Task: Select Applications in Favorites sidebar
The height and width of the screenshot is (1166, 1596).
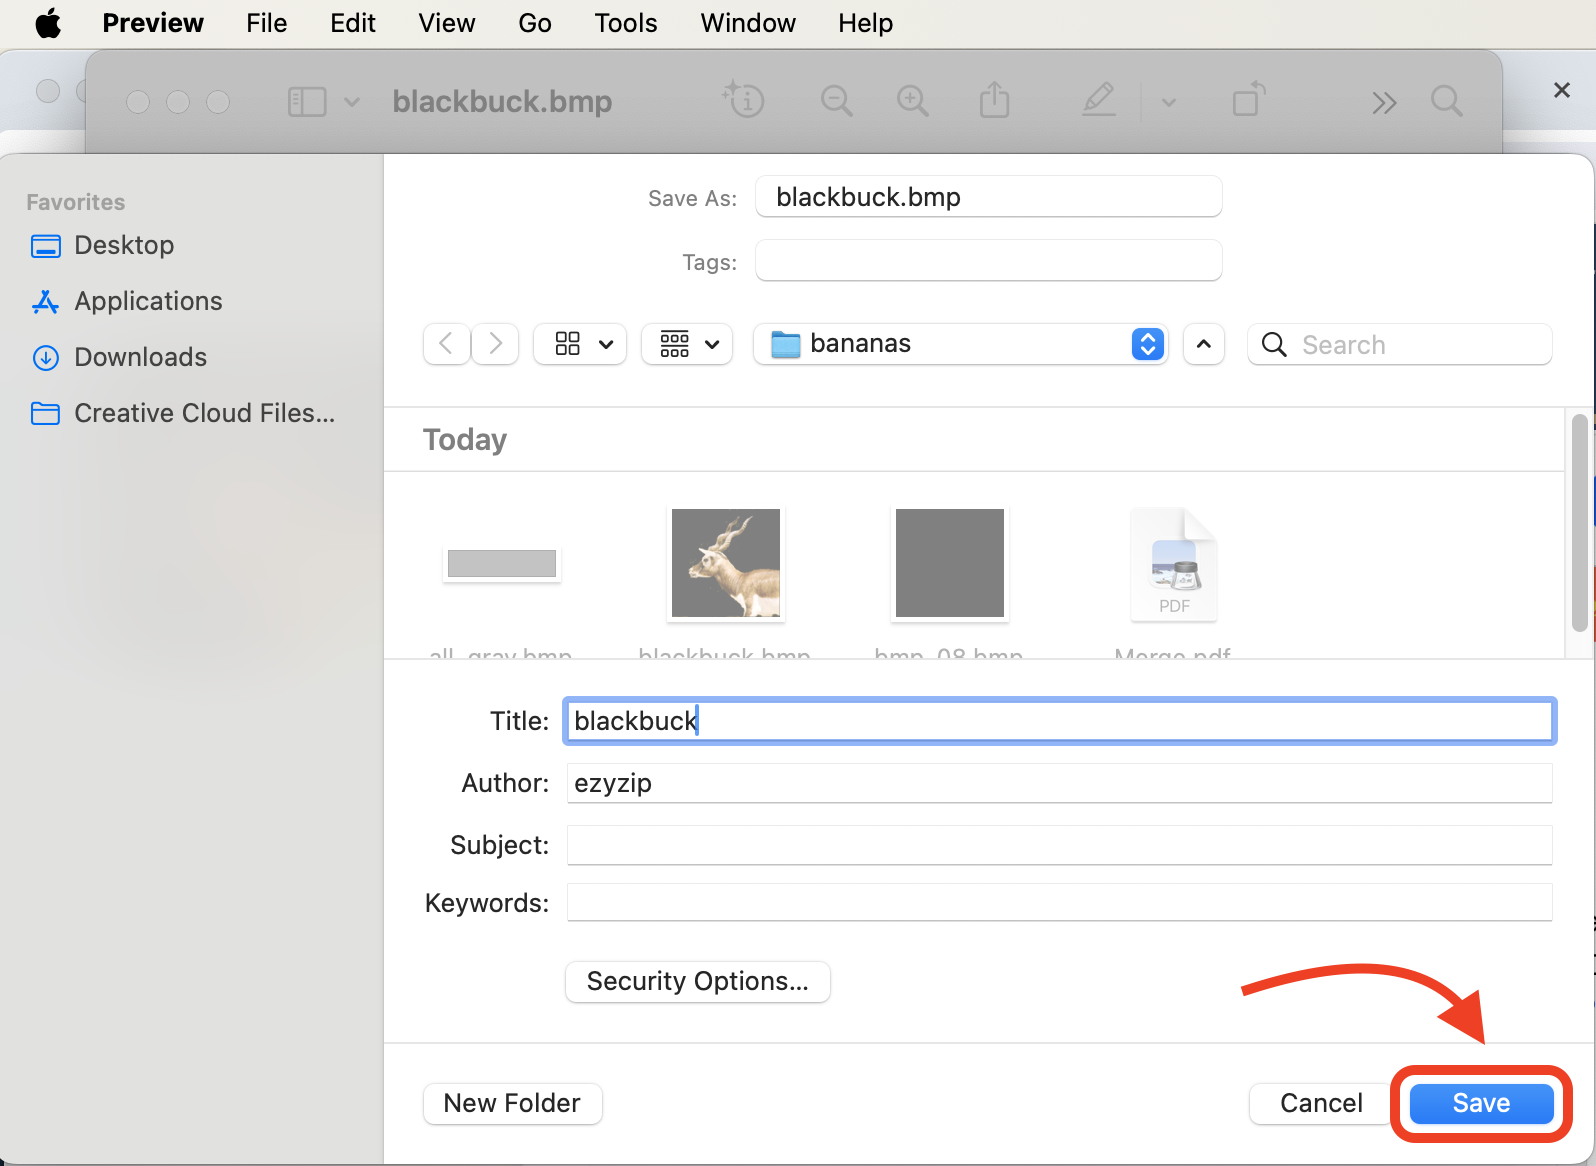Action: [126, 301]
